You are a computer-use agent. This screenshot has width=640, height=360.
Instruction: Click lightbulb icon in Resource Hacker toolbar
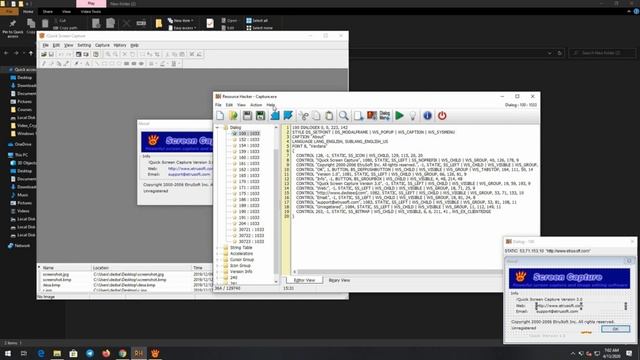[x=413, y=116]
